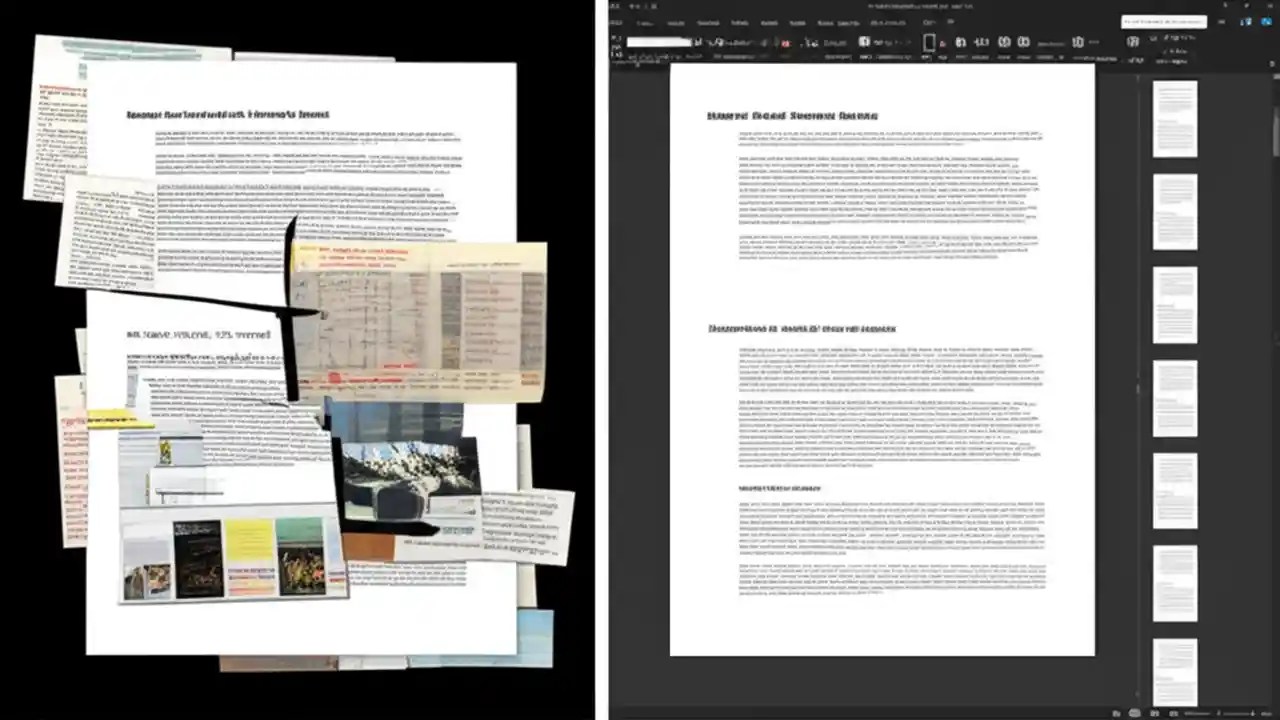Viewport: 1280px width, 720px height.
Task: Click inside the search field at top right
Action: click(1165, 20)
